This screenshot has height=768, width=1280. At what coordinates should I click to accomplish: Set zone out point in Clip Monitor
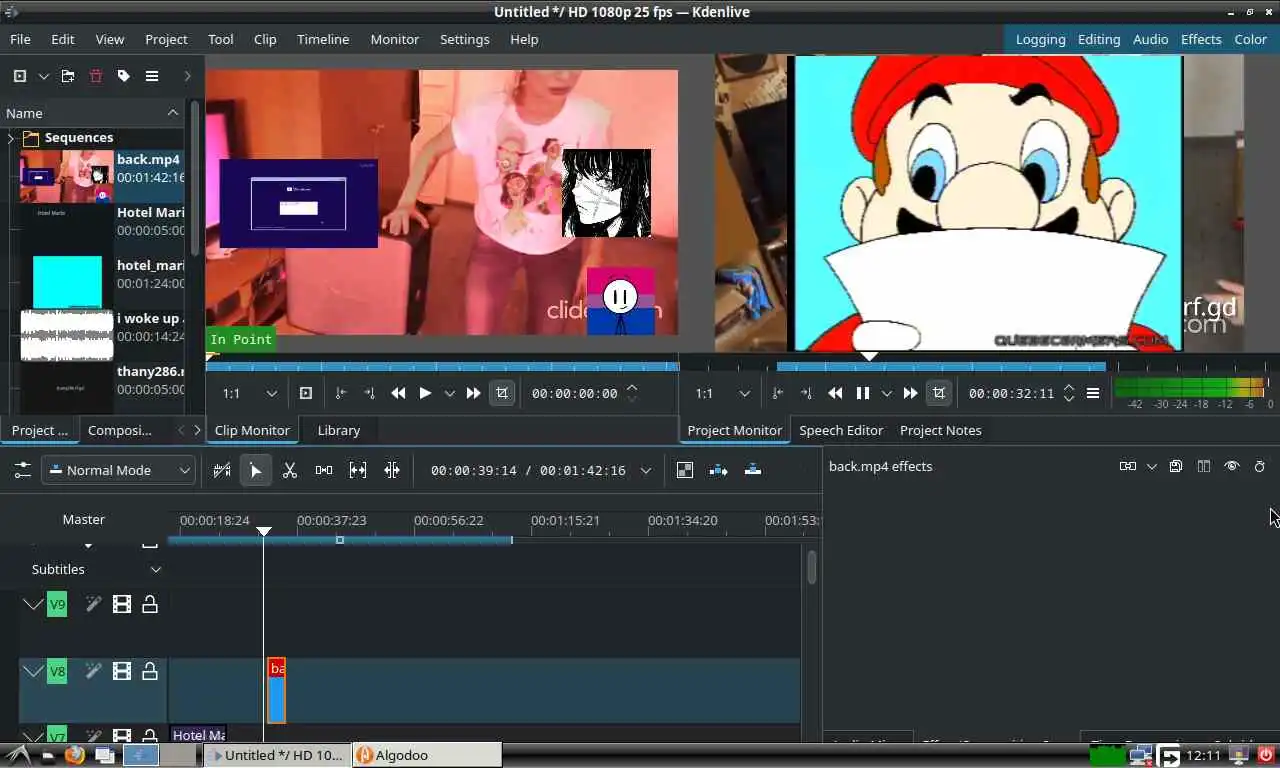[x=369, y=393]
